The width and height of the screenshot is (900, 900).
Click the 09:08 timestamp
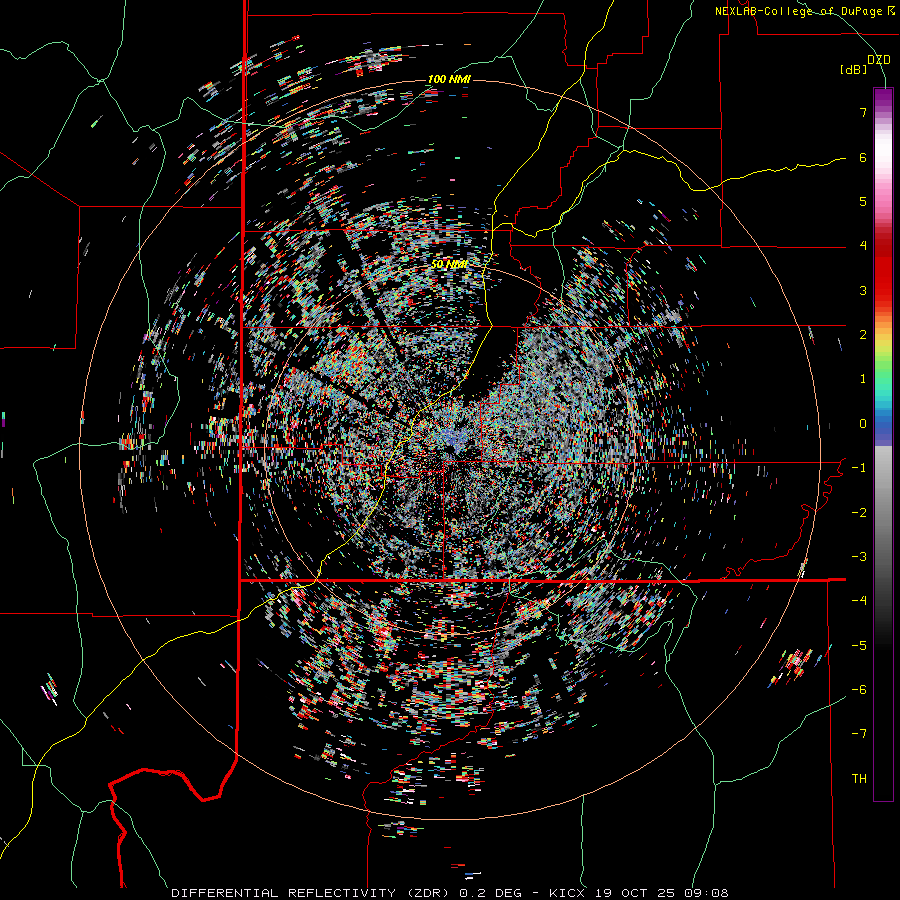point(705,893)
